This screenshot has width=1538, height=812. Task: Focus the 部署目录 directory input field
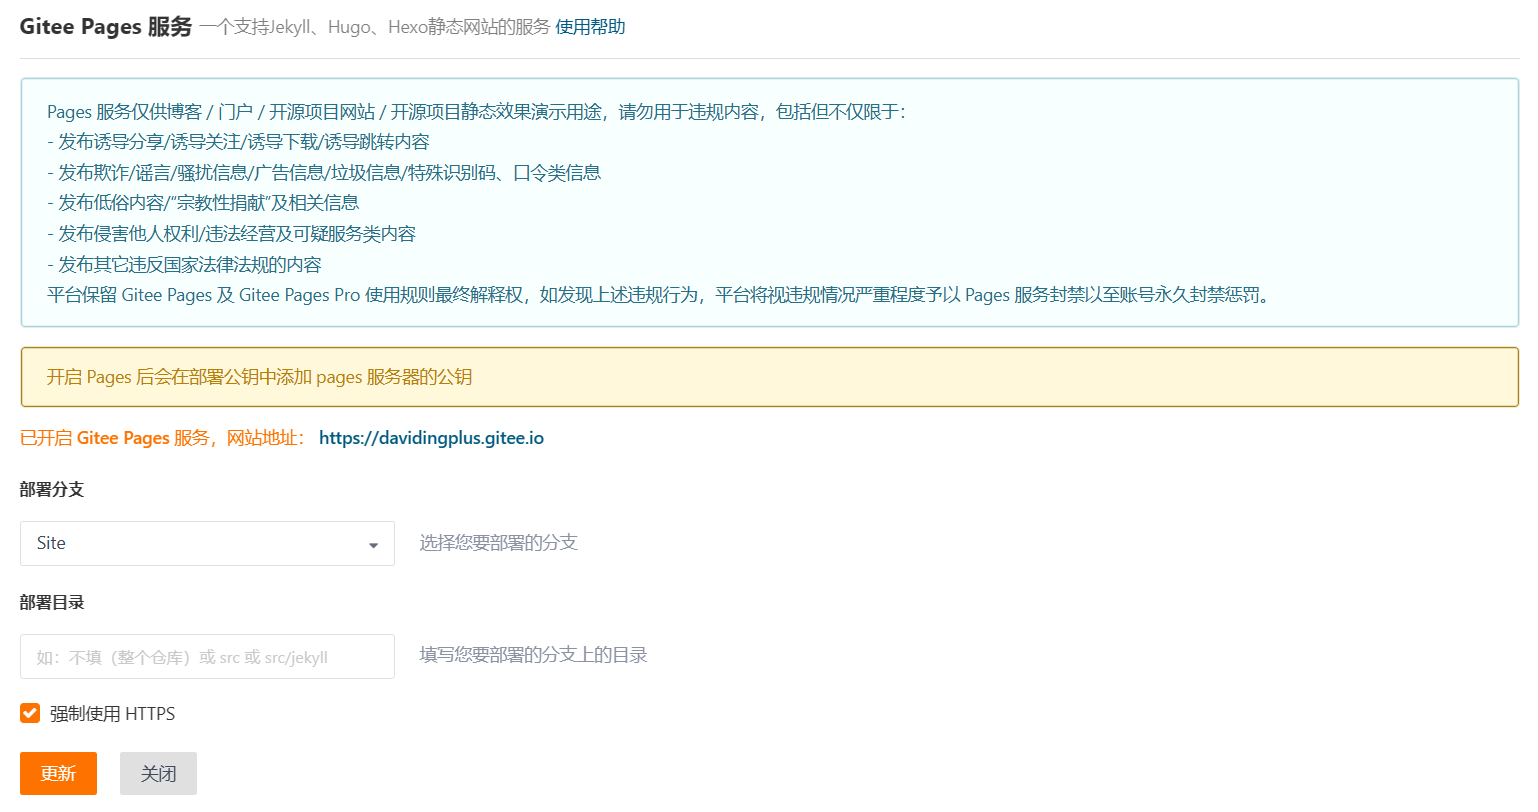pyautogui.click(x=207, y=656)
